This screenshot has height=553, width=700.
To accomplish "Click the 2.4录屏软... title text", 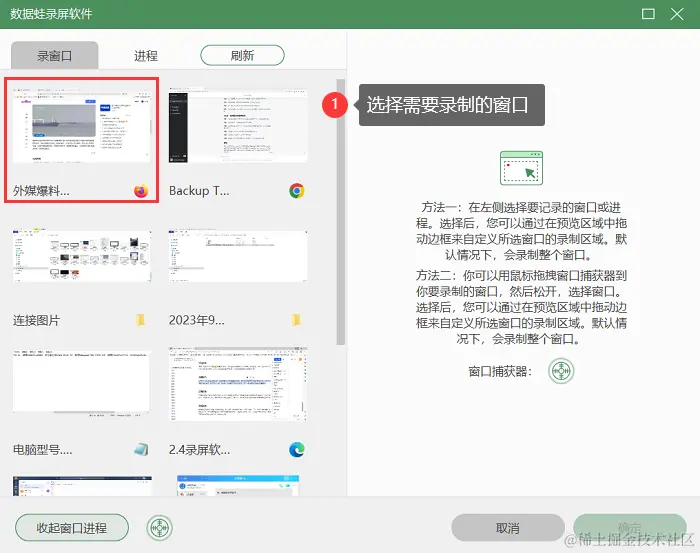I will [199, 449].
